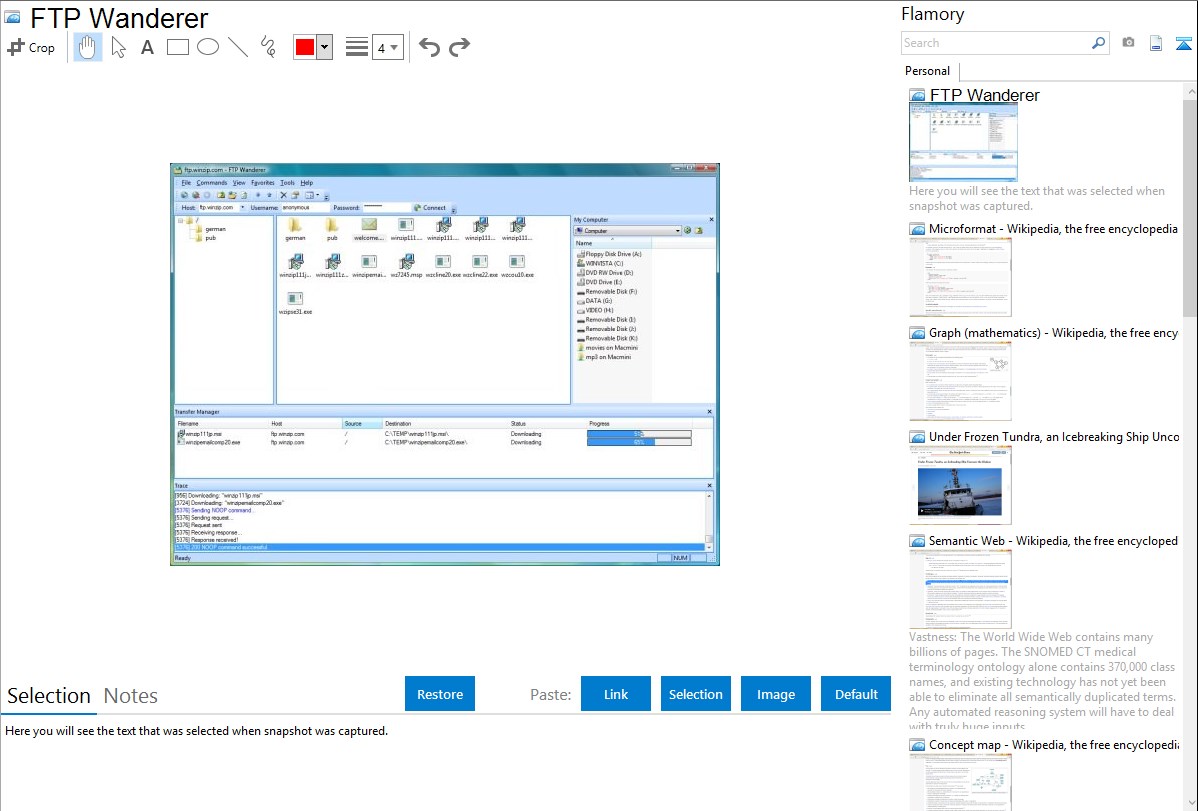
Task: Select the rectangle drawing tool
Action: click(x=177, y=47)
